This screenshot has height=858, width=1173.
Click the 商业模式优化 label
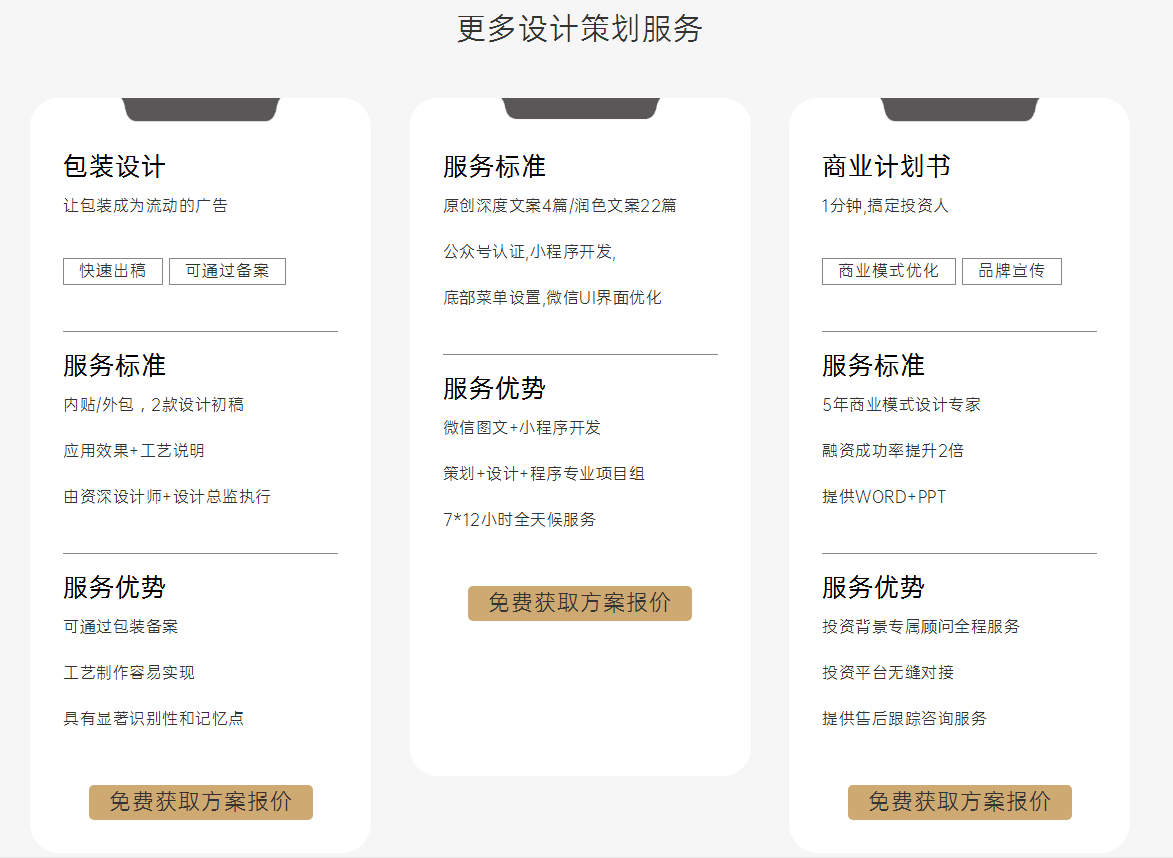tap(888, 271)
